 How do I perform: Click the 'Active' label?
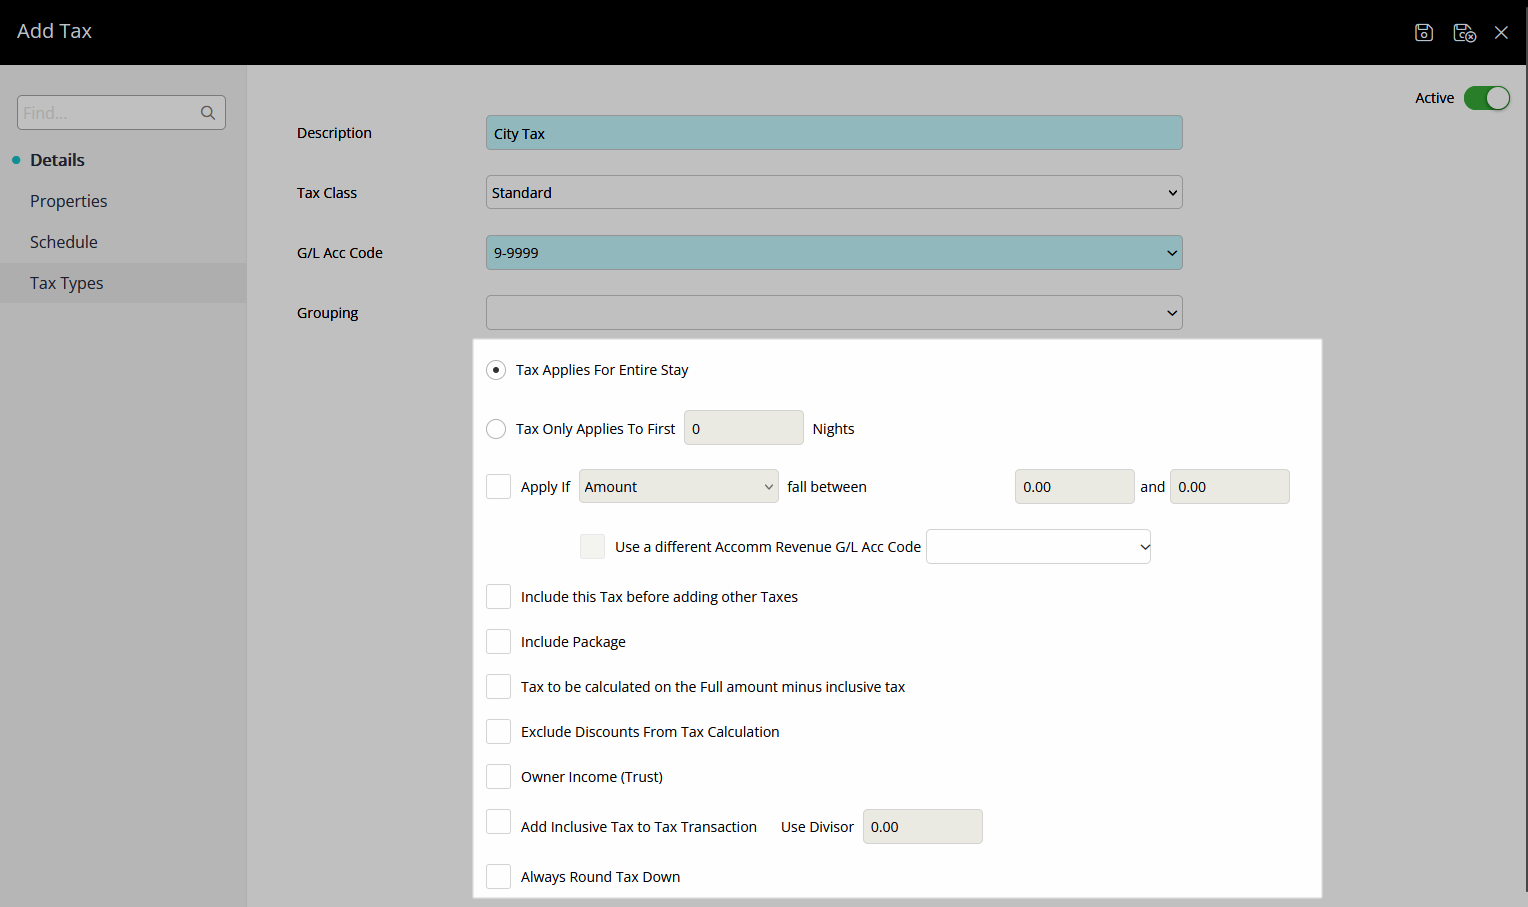tap(1434, 98)
